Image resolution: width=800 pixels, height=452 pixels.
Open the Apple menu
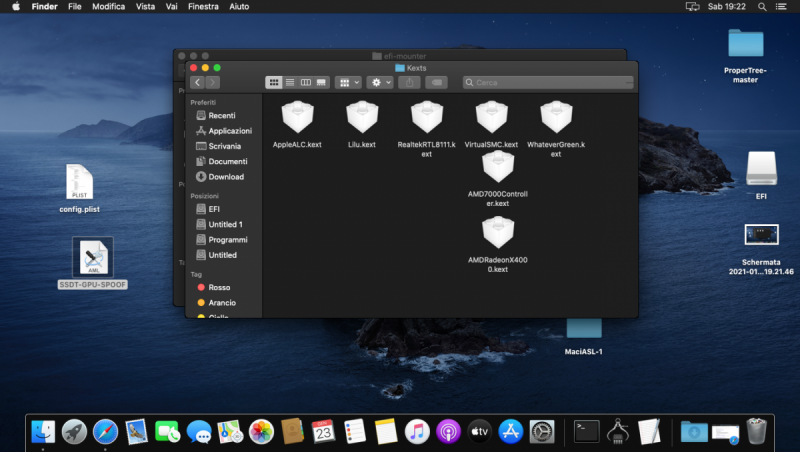[15, 6]
